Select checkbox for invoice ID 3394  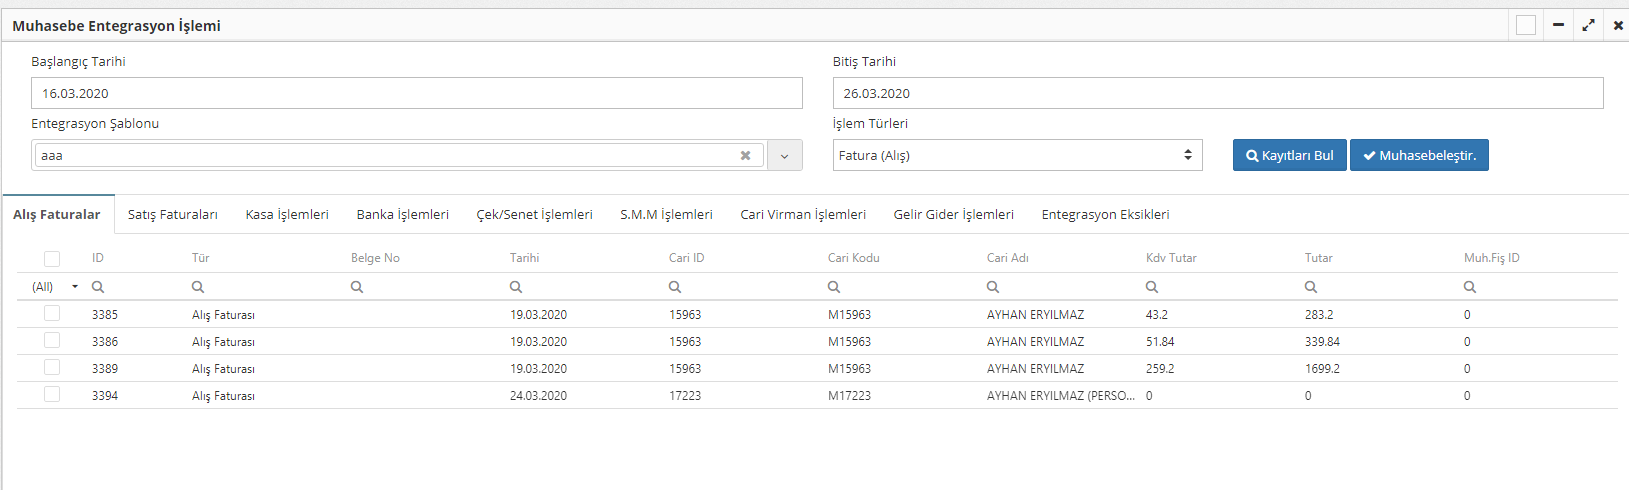coord(52,395)
